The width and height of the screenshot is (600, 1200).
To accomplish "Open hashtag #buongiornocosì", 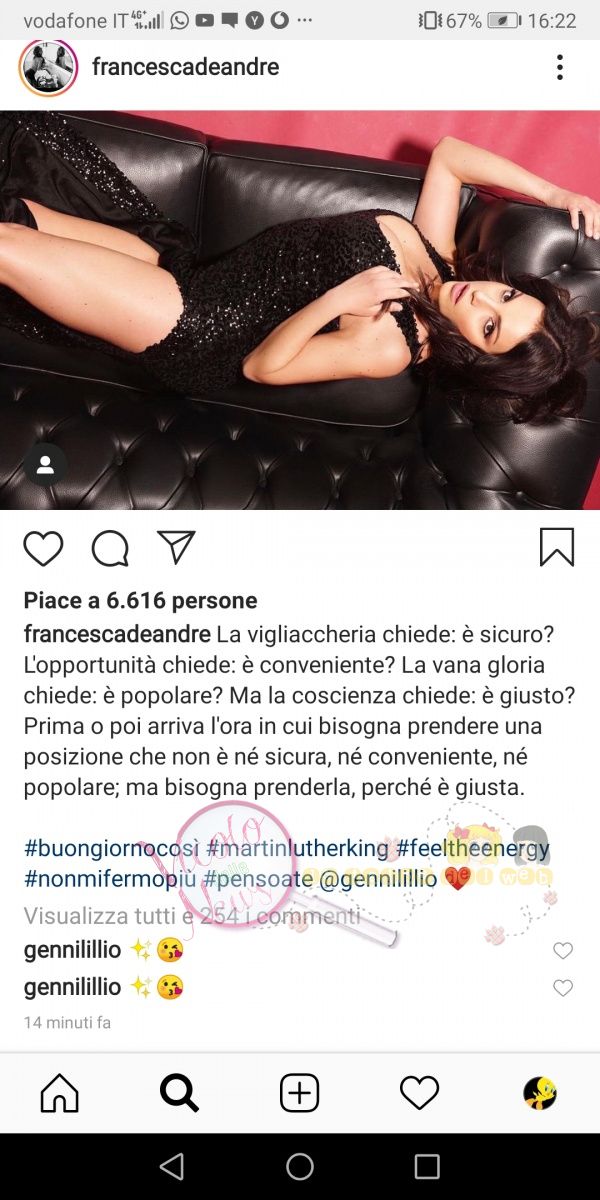I will click(112, 849).
